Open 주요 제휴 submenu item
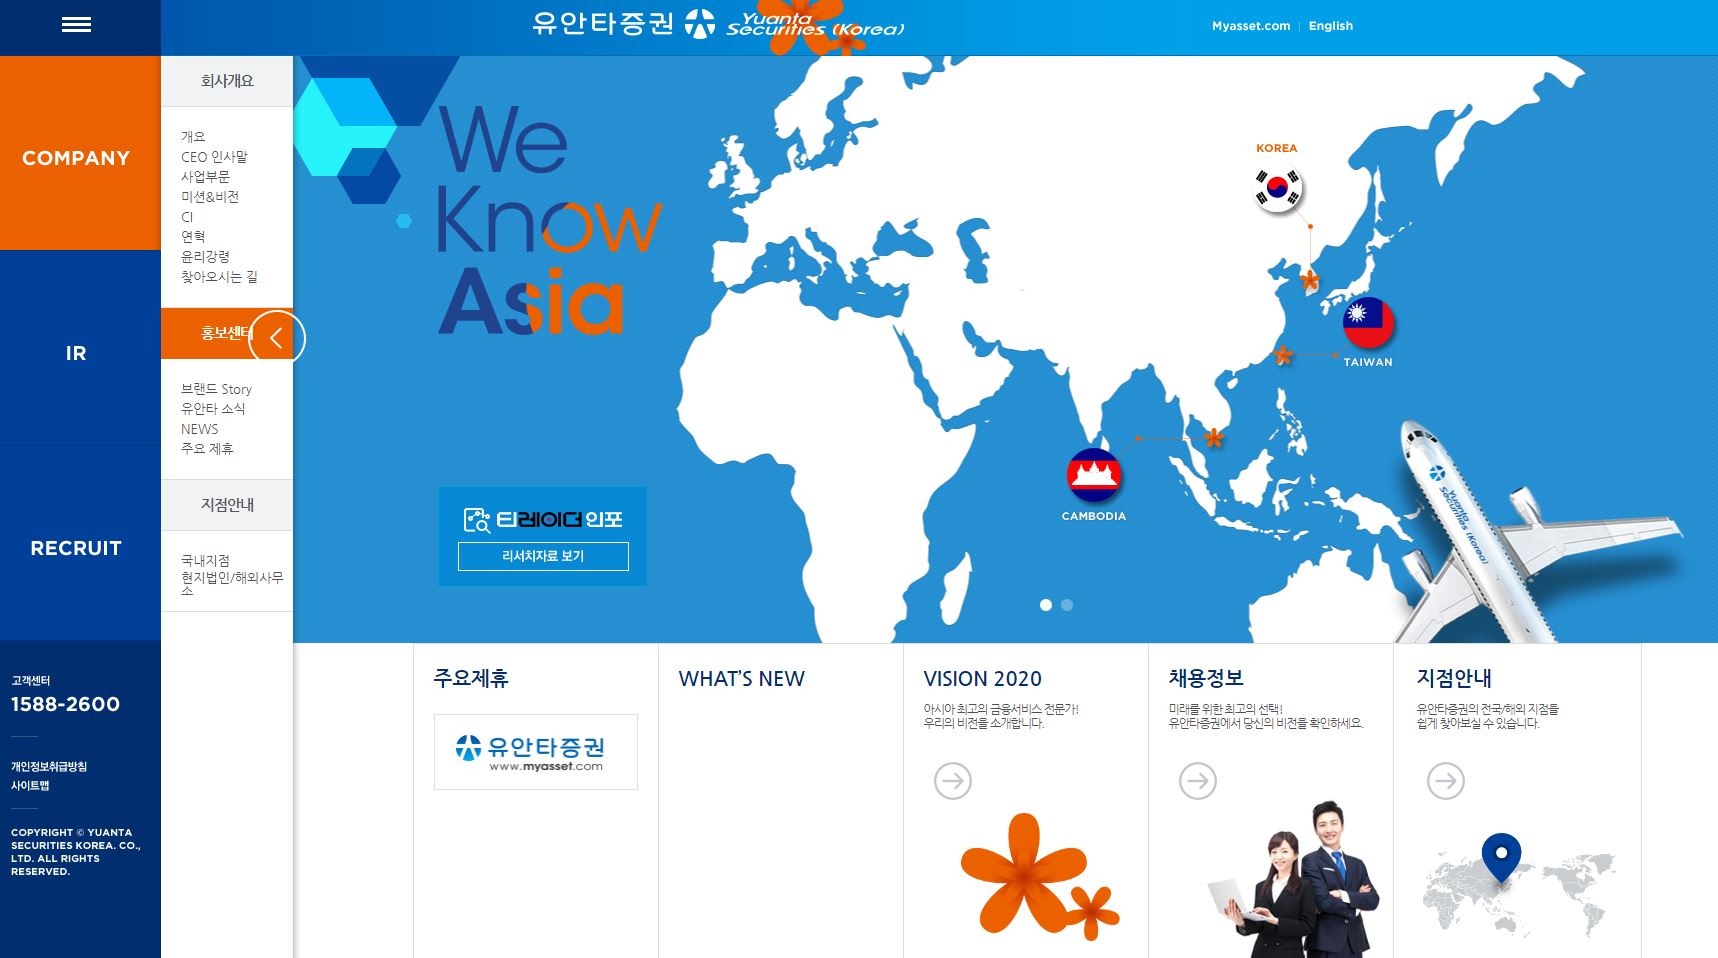 (x=207, y=449)
